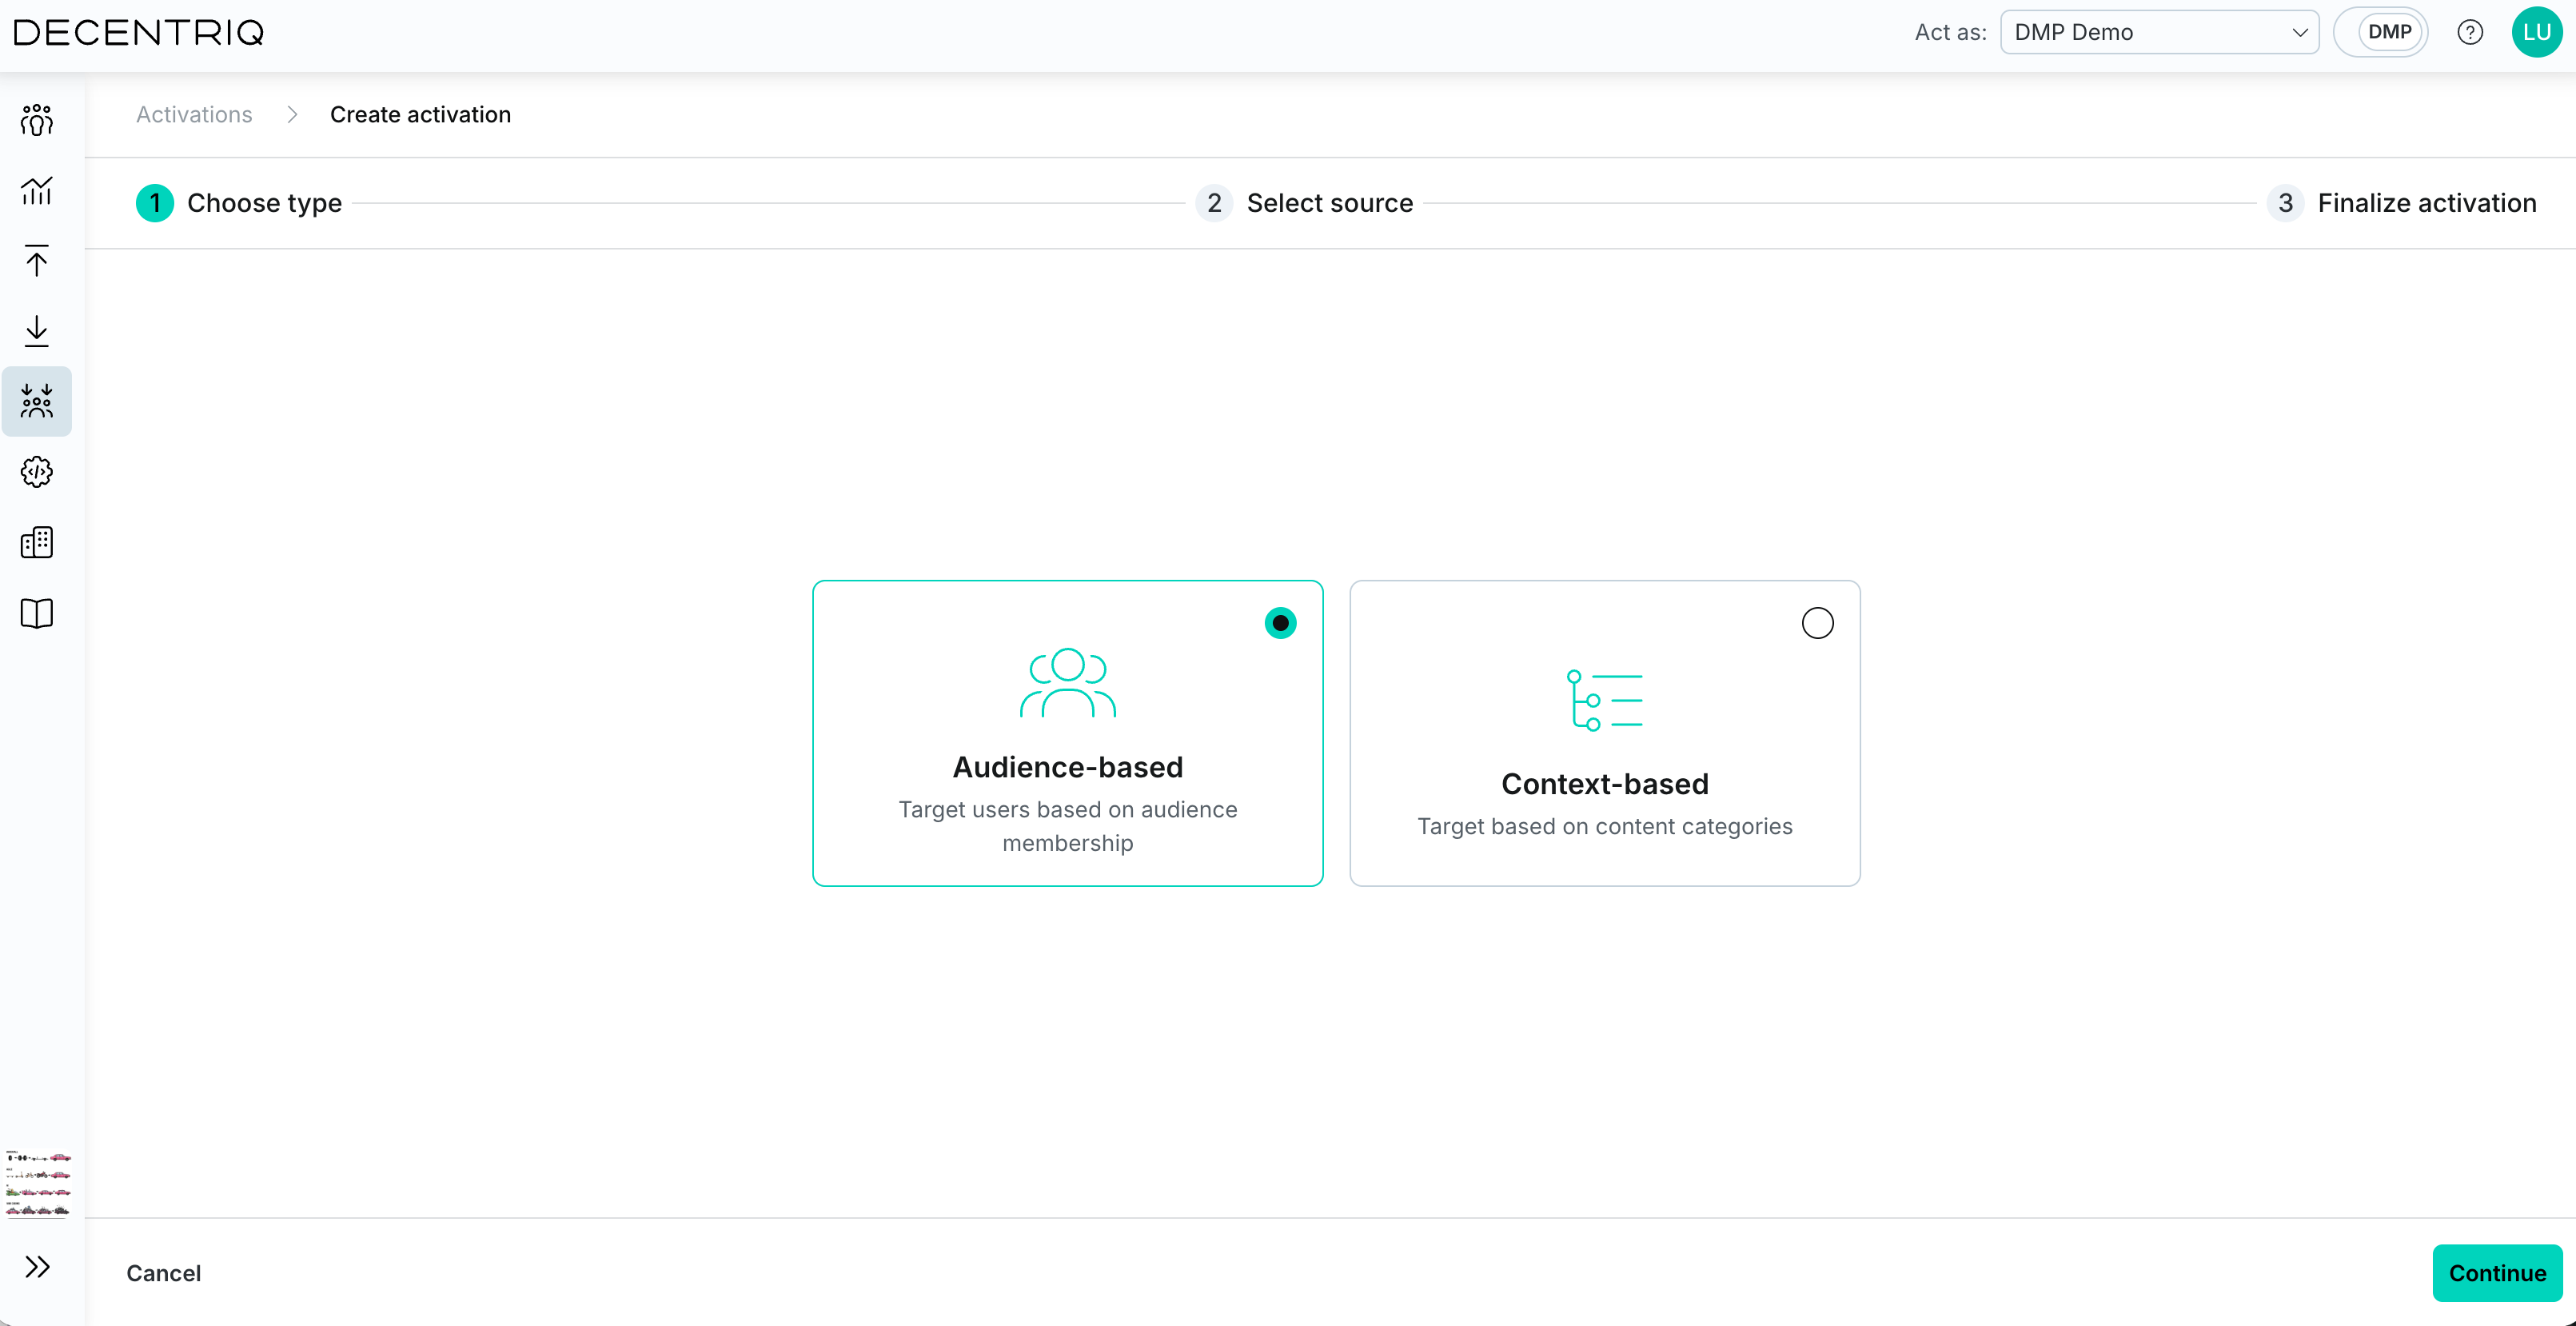This screenshot has height=1326, width=2576.
Task: Open the activations sidebar icon
Action: [x=37, y=401]
